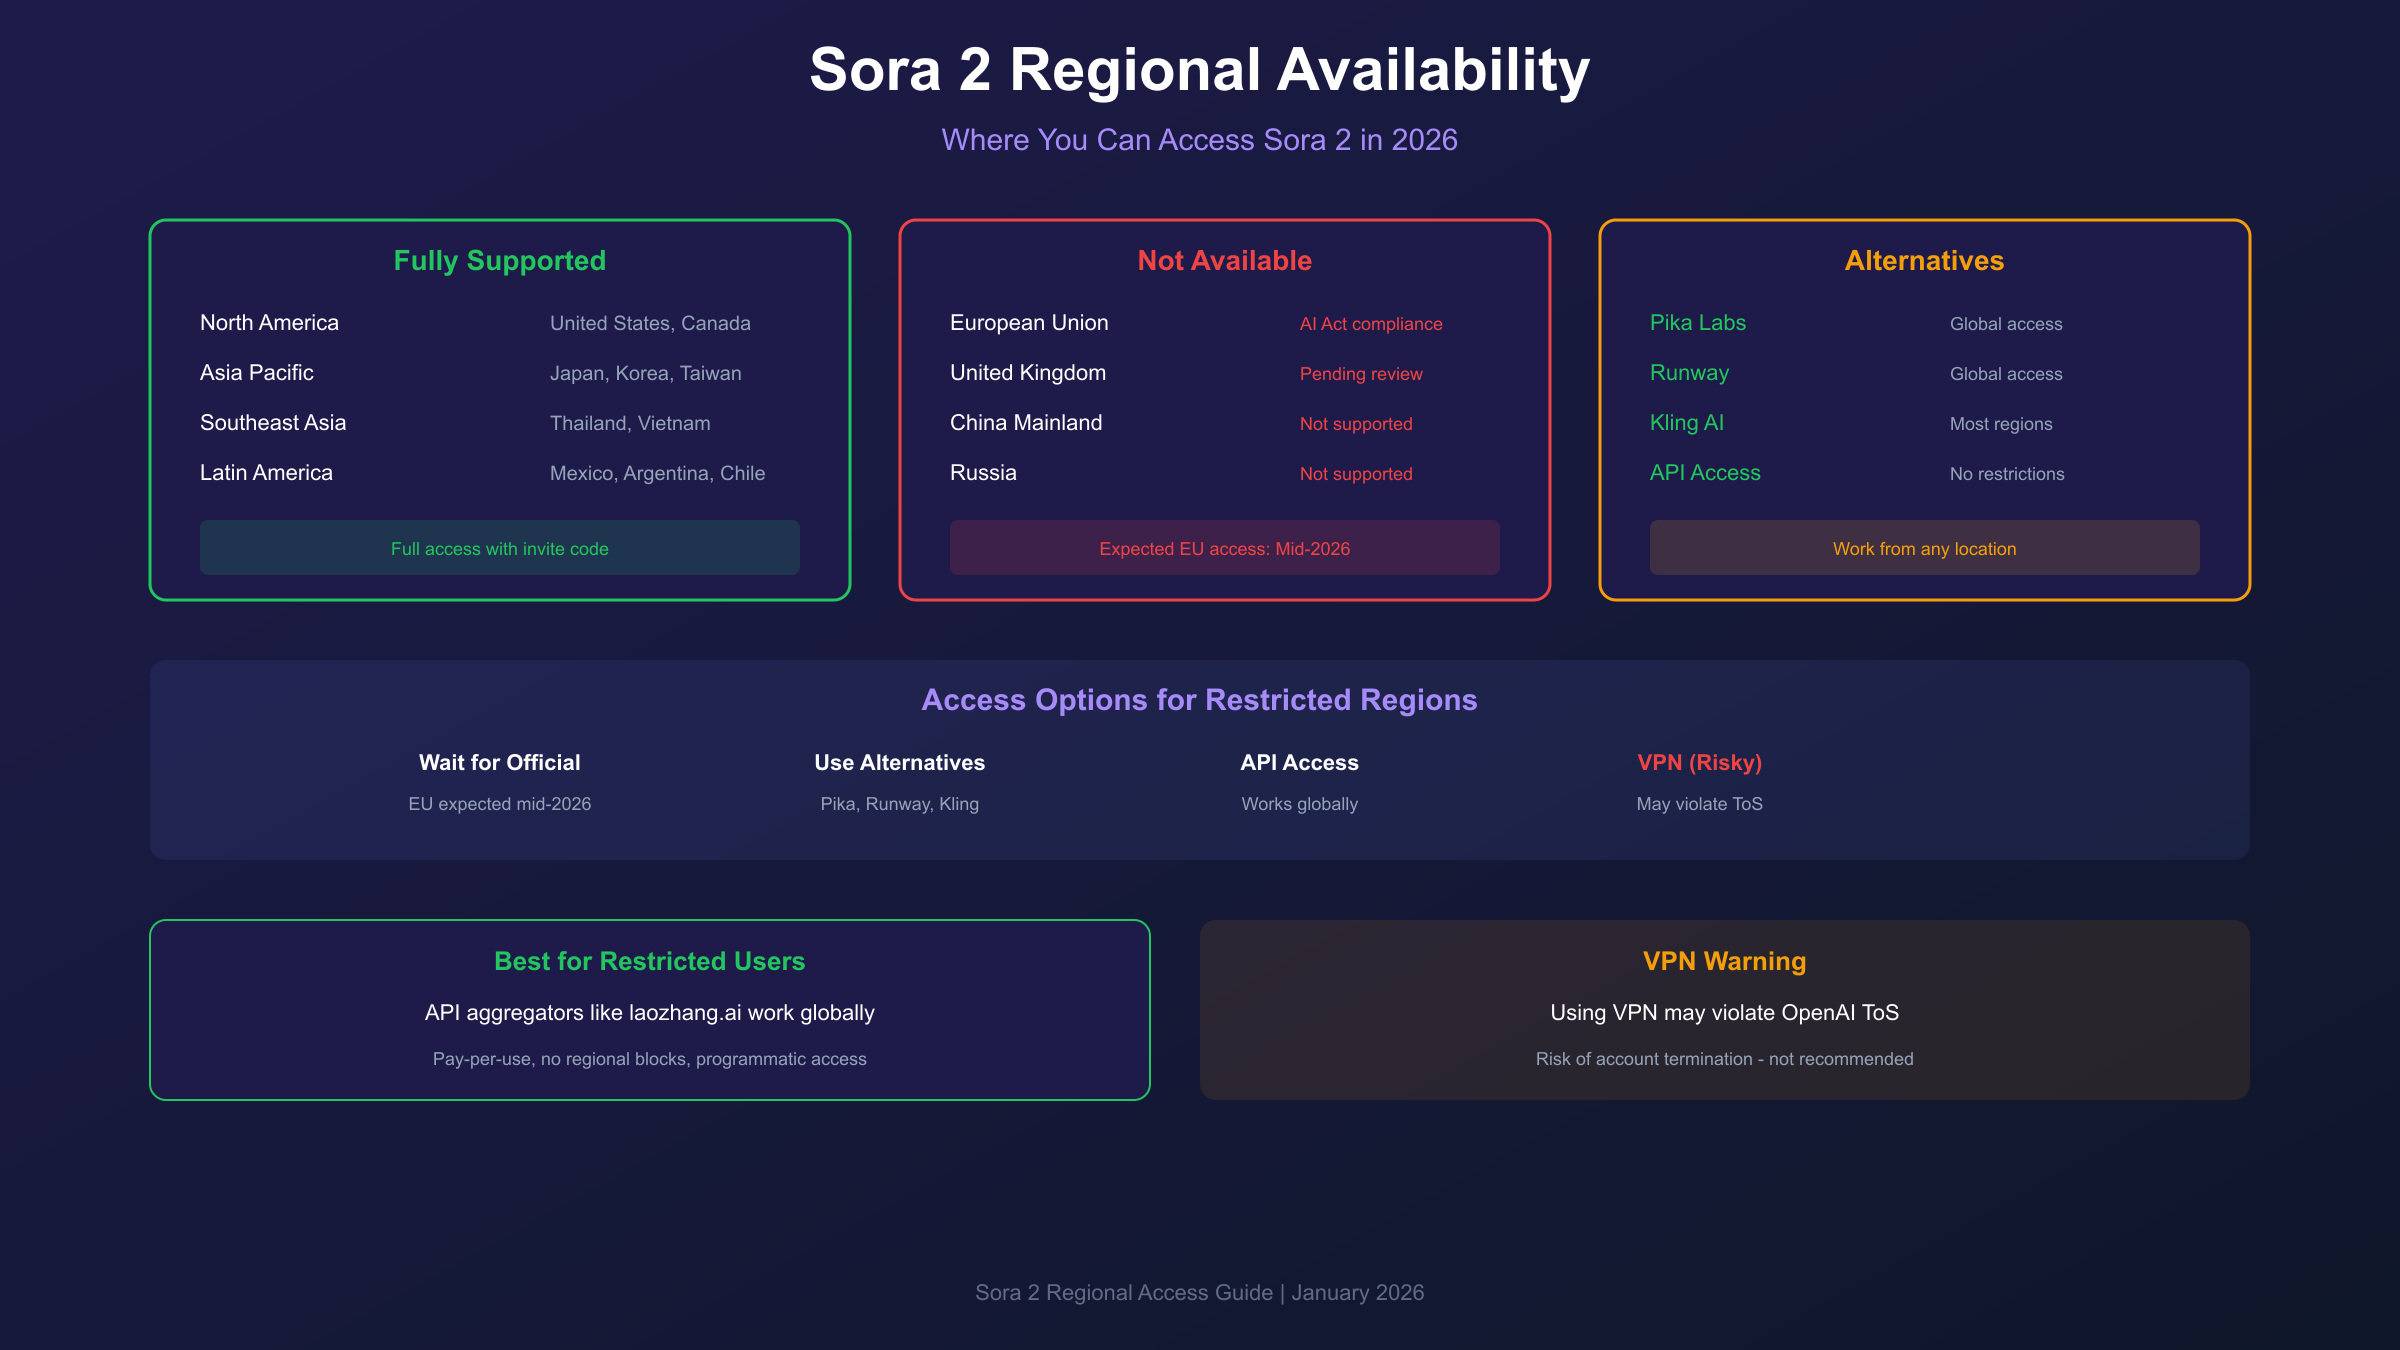This screenshot has width=2400, height=1350.
Task: Click the "VPN Warning" panel title
Action: pos(1724,961)
